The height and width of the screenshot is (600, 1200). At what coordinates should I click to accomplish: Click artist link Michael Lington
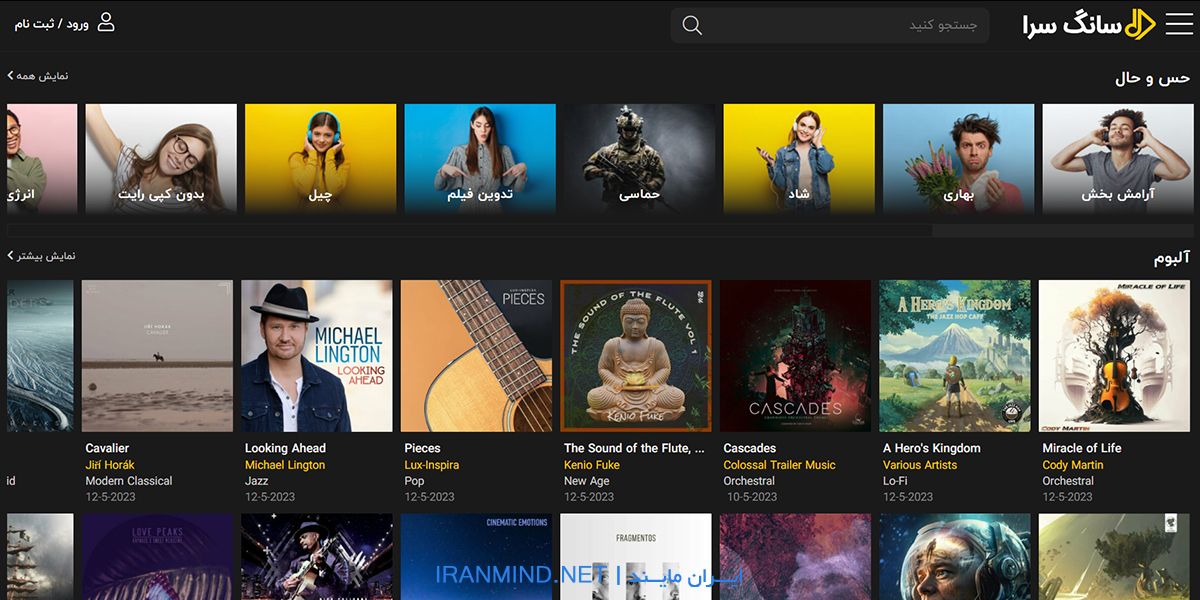285,465
